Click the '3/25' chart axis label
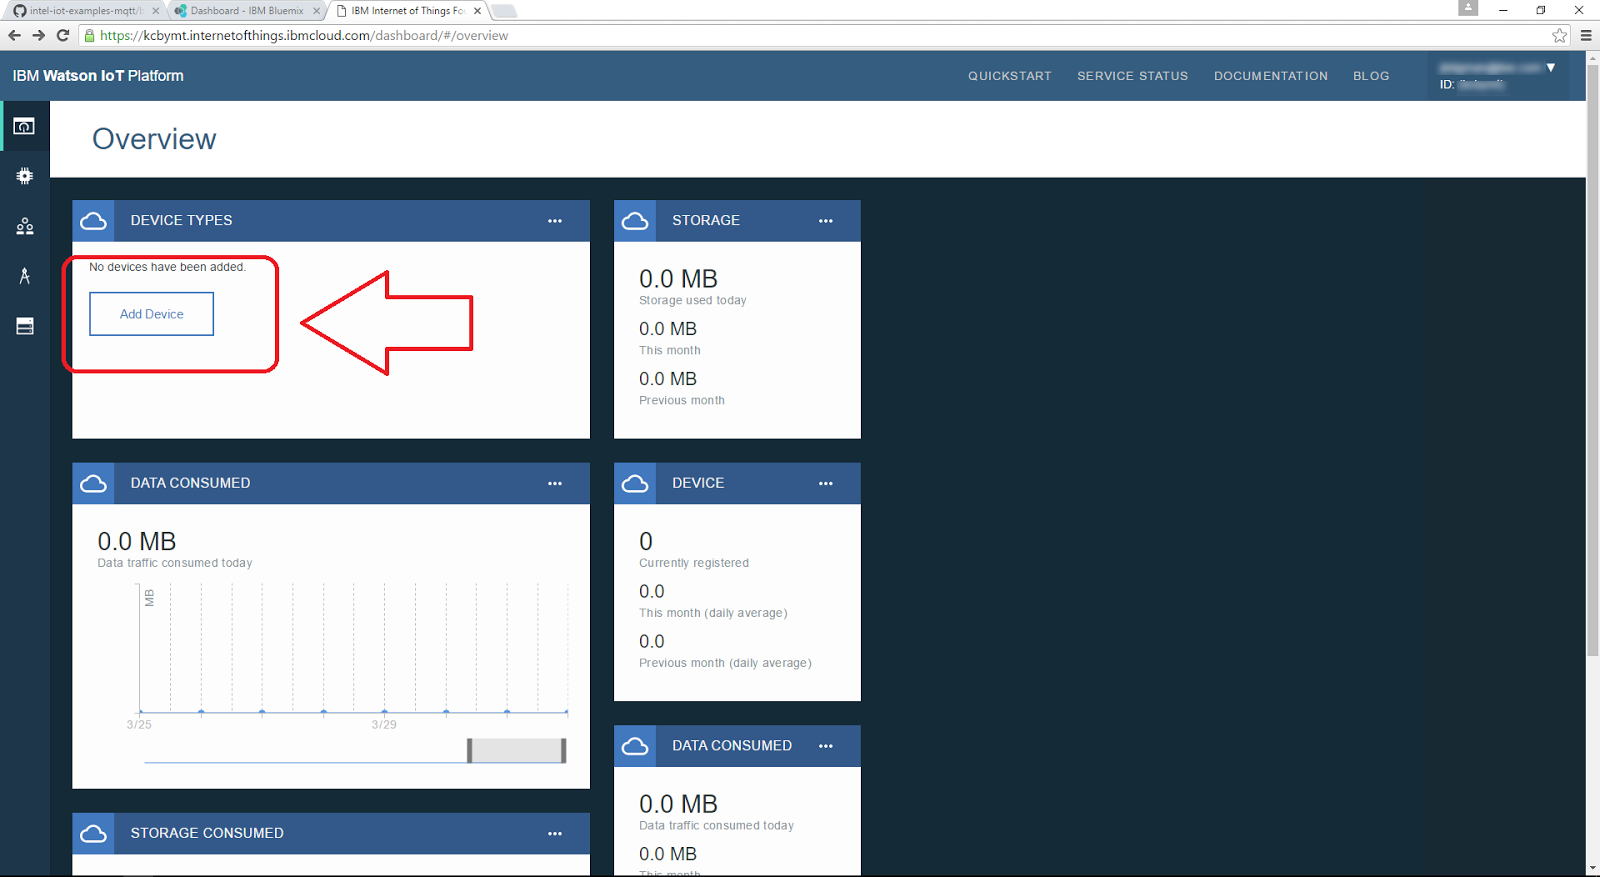 [x=139, y=724]
